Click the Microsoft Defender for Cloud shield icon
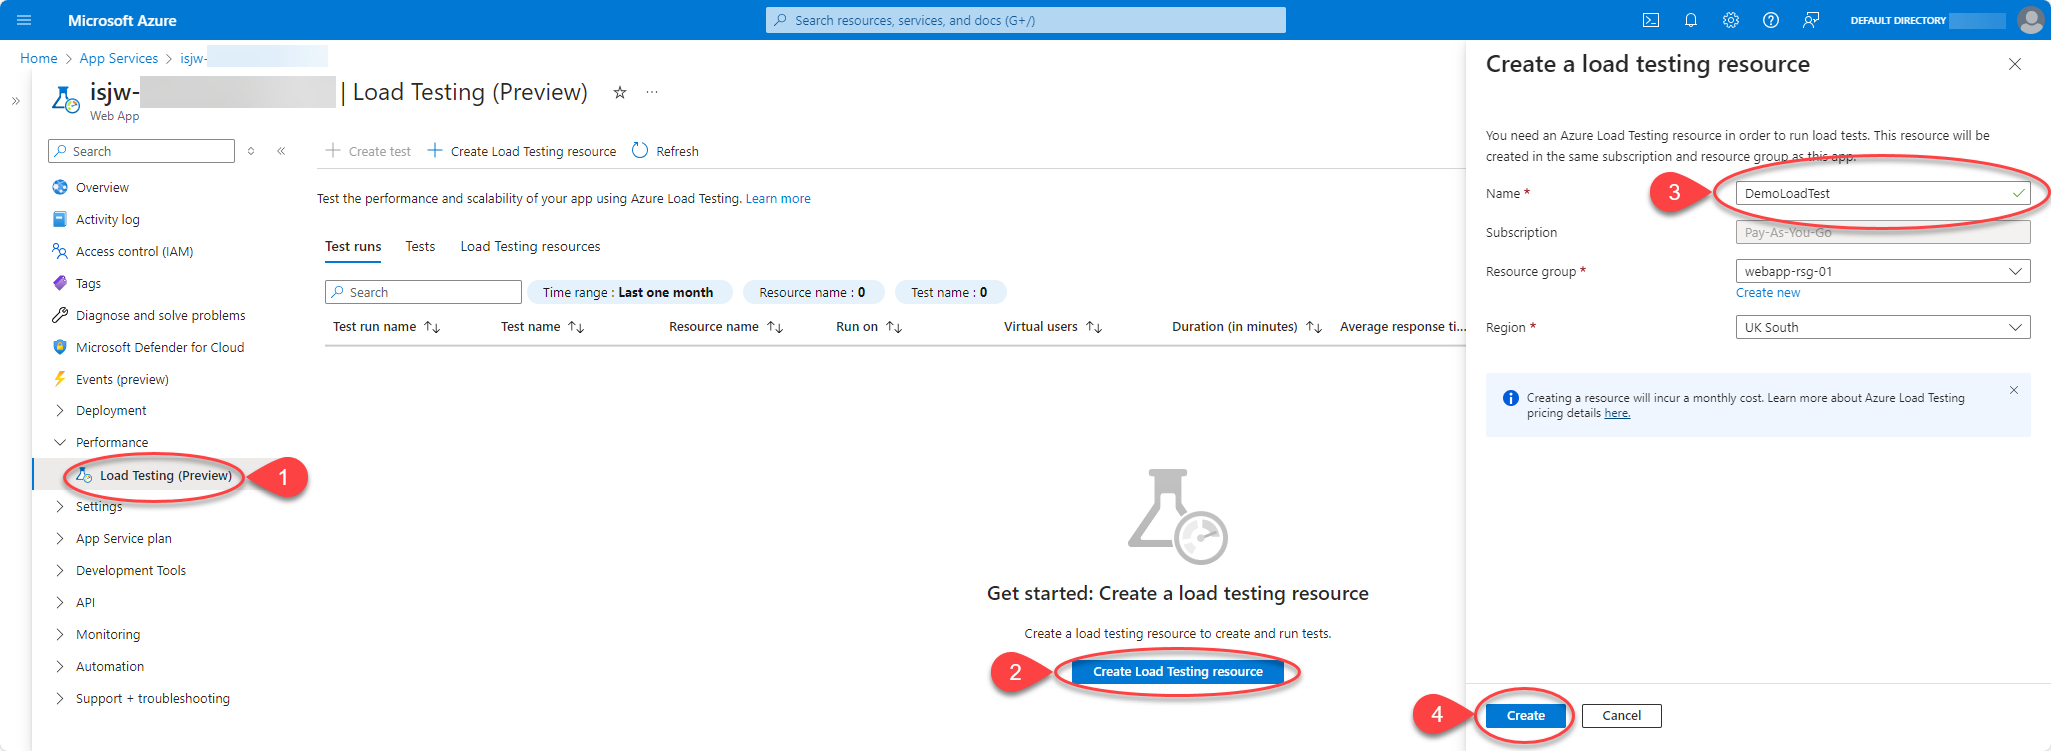 [60, 347]
